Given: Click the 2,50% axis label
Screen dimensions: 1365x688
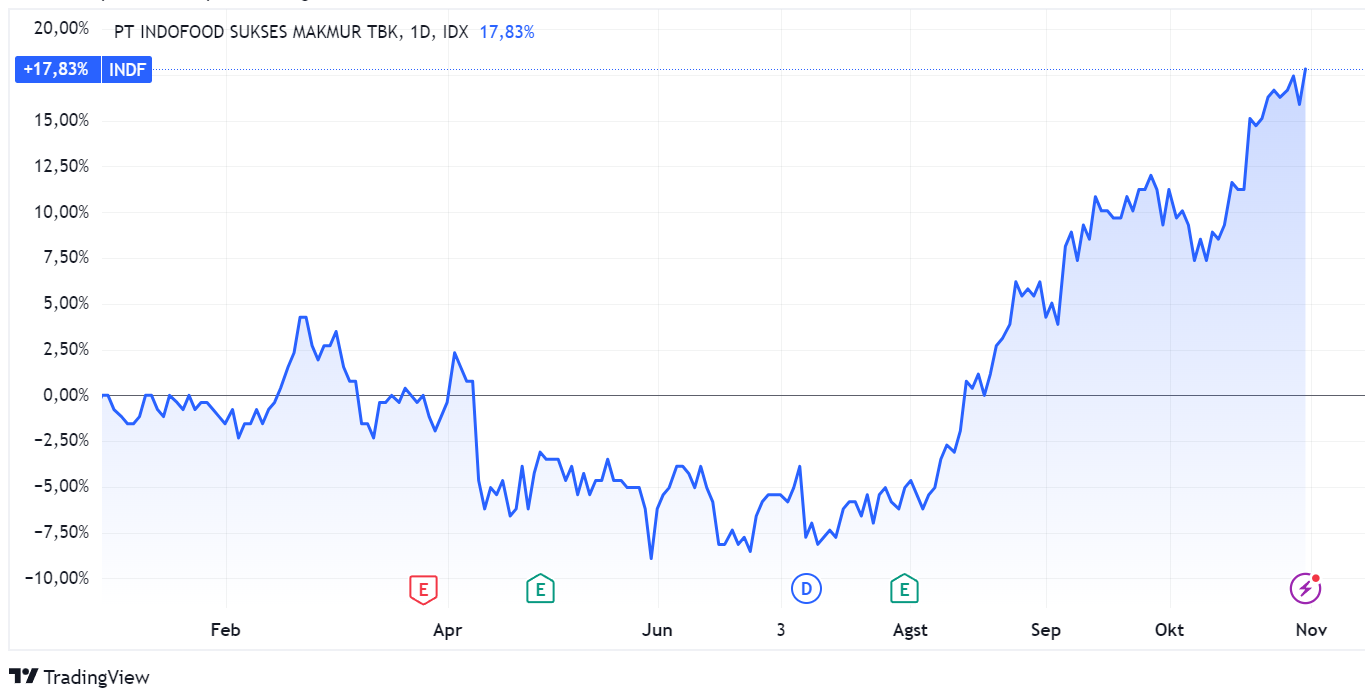Looking at the screenshot, I should 66,349.
